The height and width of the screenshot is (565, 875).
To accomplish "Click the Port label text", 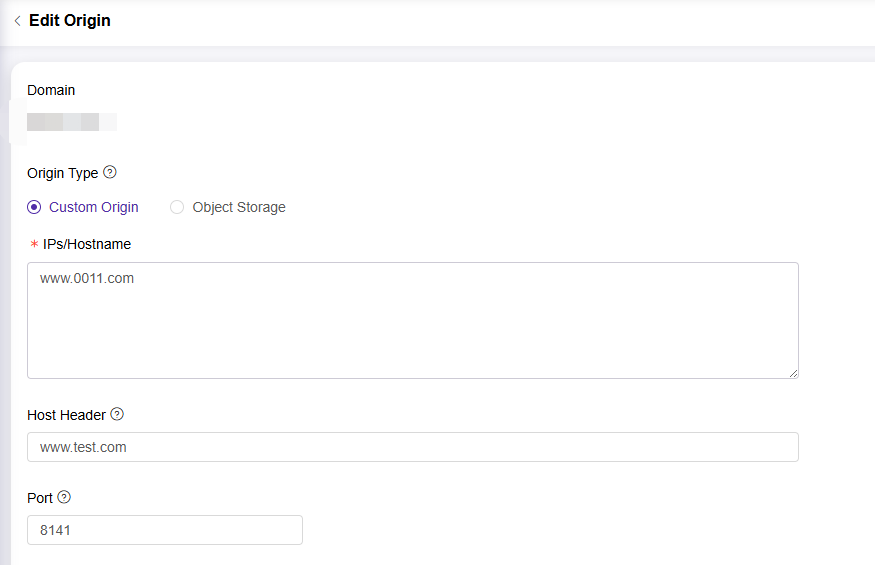I will (40, 498).
